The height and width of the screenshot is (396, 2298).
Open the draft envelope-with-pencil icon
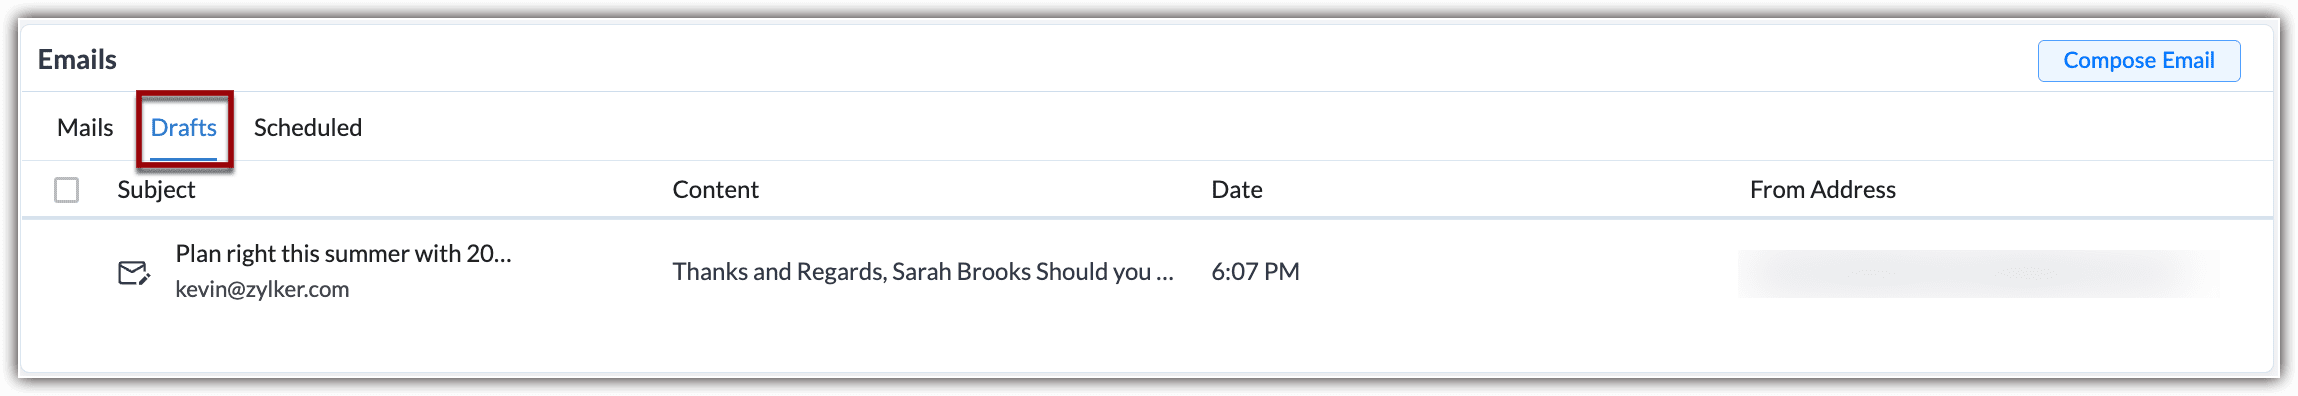[134, 273]
